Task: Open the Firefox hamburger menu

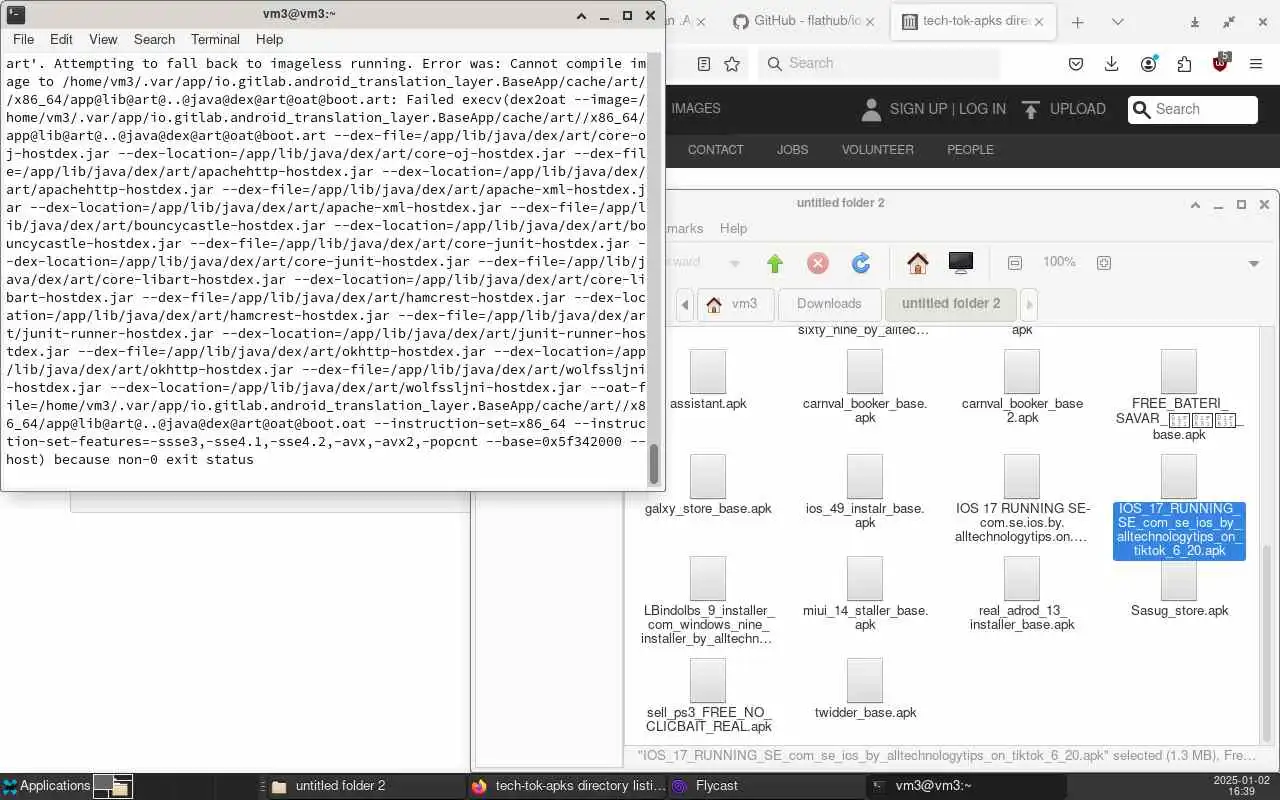Action: (1256, 64)
